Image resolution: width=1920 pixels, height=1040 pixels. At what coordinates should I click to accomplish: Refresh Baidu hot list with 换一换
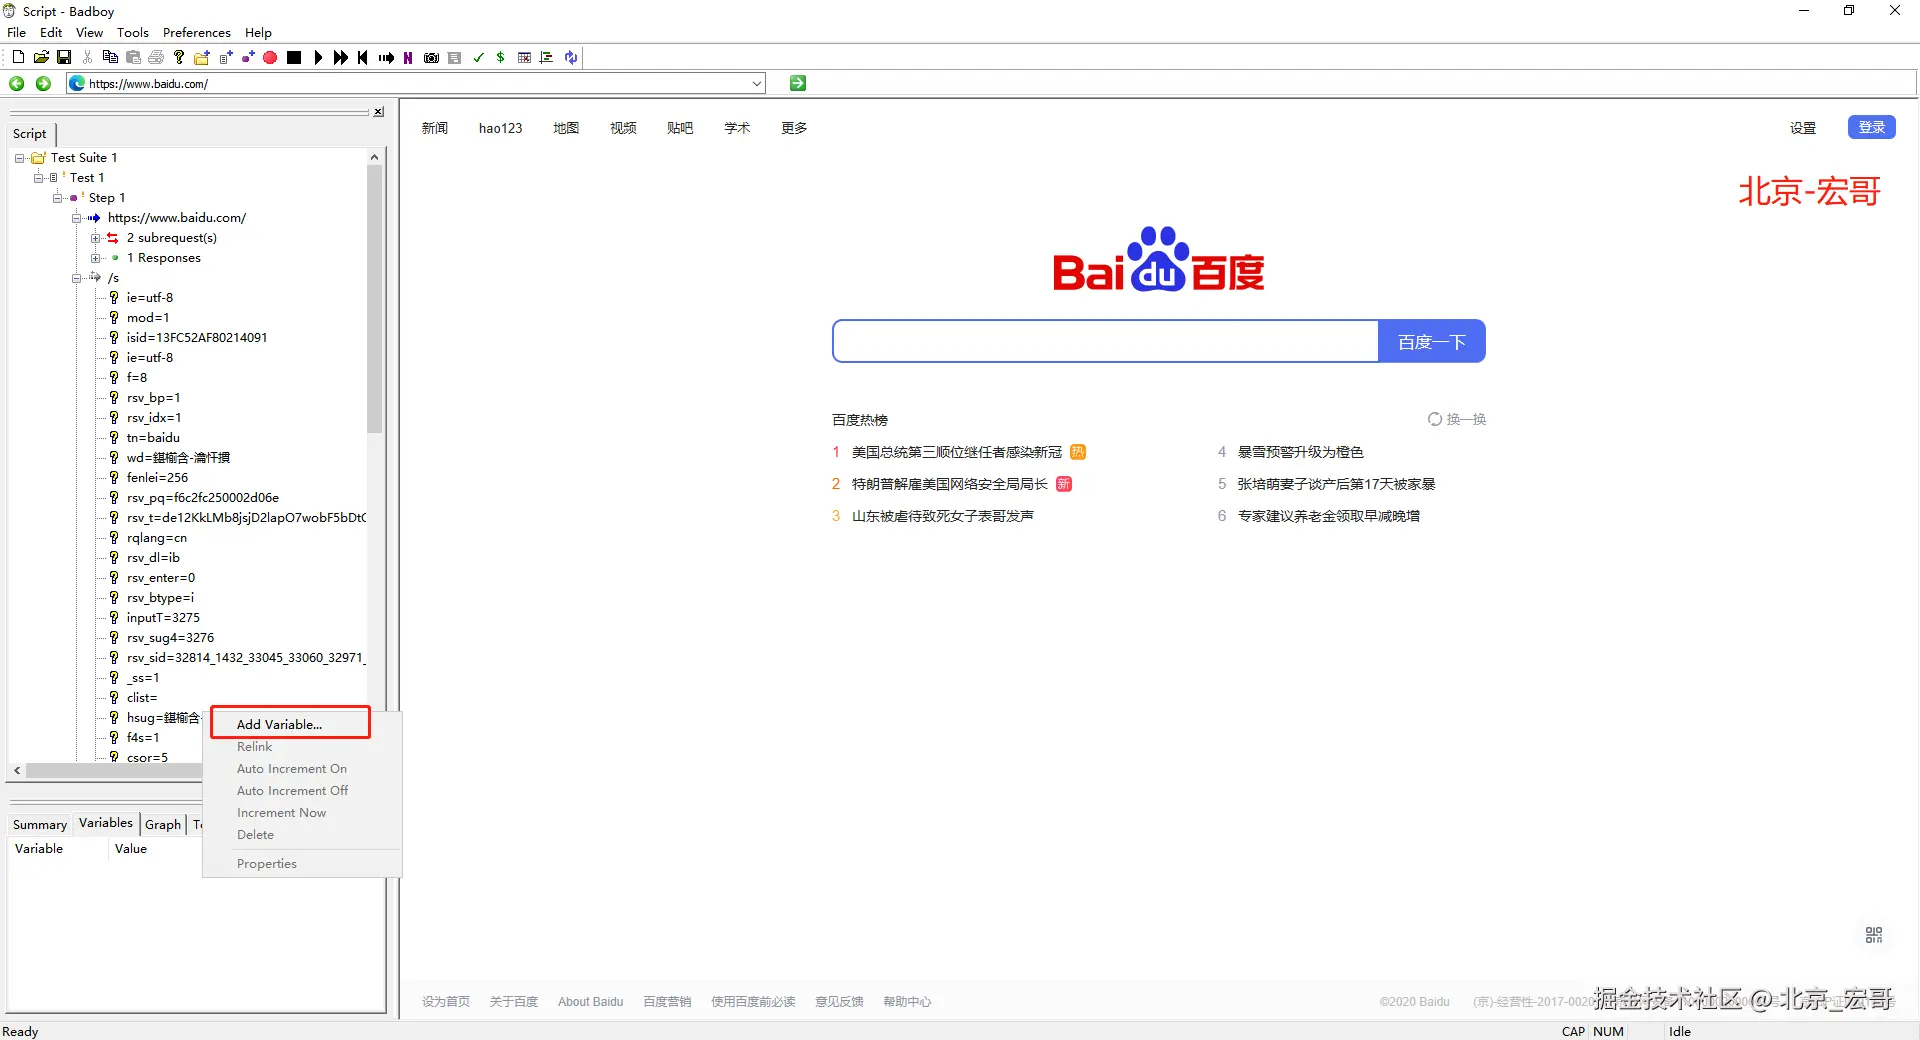click(x=1457, y=420)
